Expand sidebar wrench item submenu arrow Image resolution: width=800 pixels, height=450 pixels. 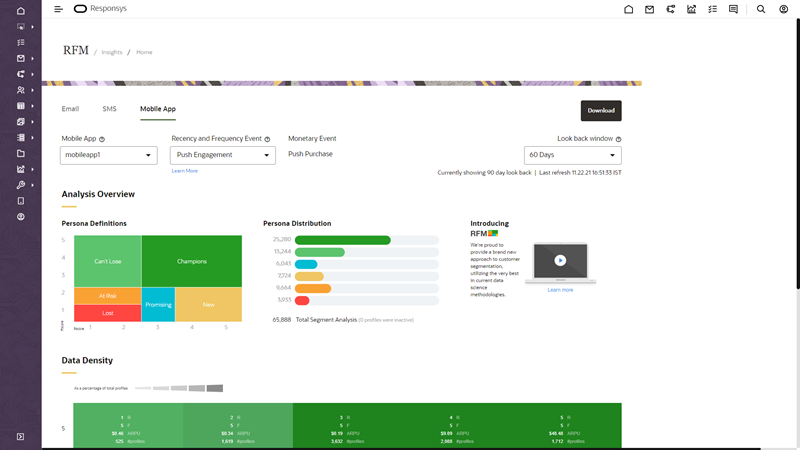33,185
